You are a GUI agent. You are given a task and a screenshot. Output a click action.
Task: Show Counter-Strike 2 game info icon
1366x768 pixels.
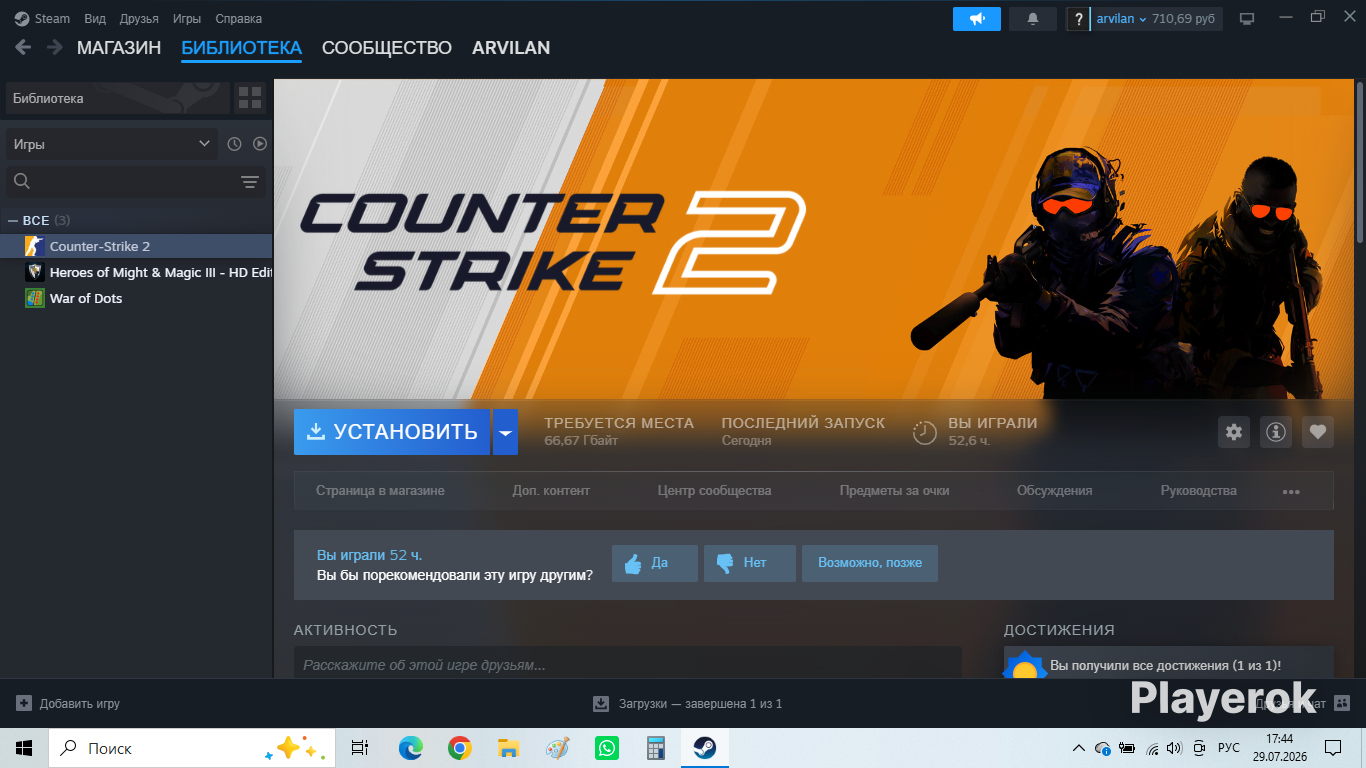1276,432
